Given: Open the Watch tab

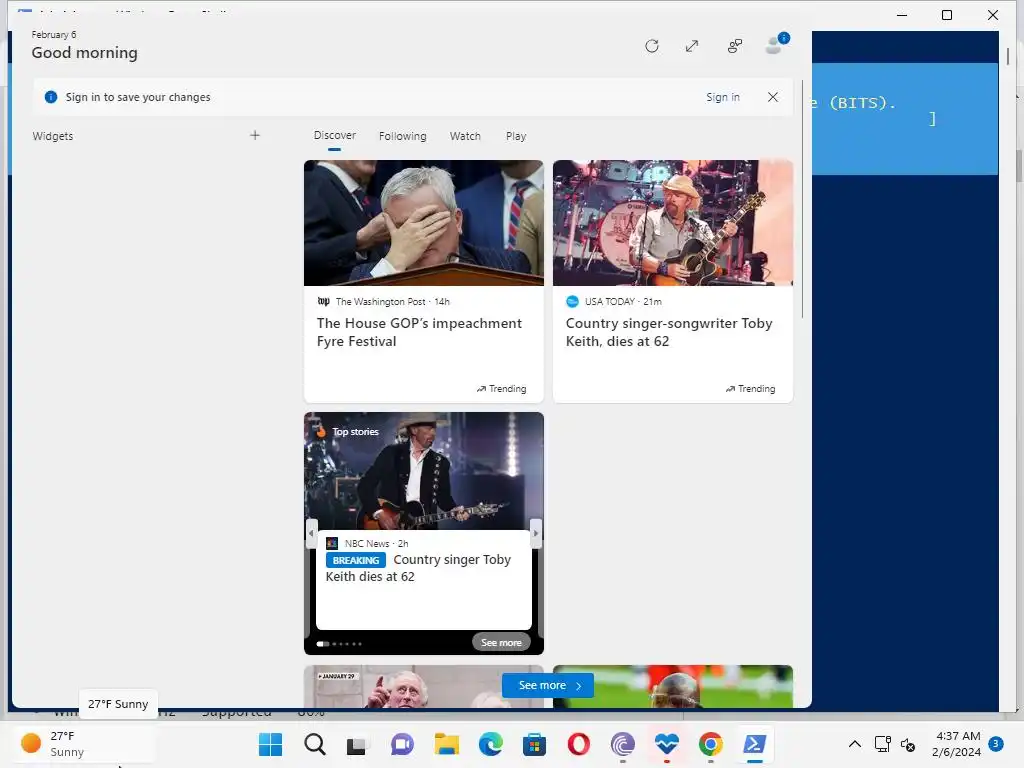Looking at the screenshot, I should tap(465, 136).
